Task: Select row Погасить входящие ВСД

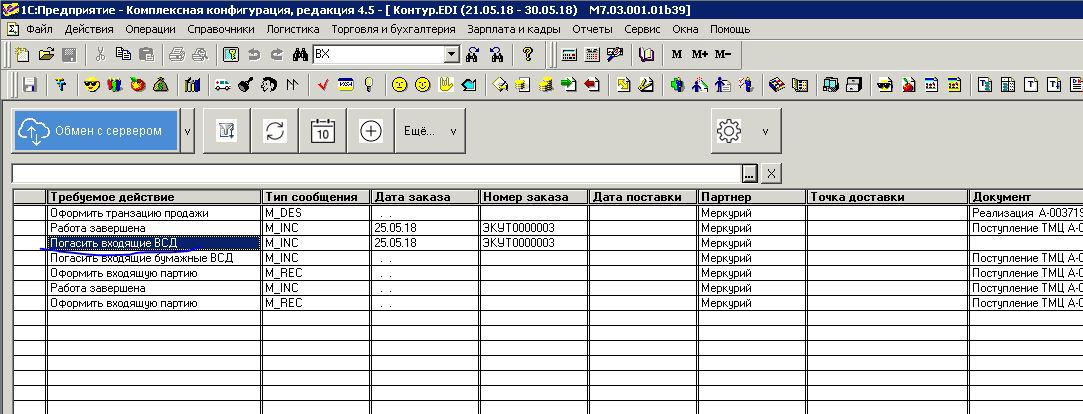Action: point(154,243)
